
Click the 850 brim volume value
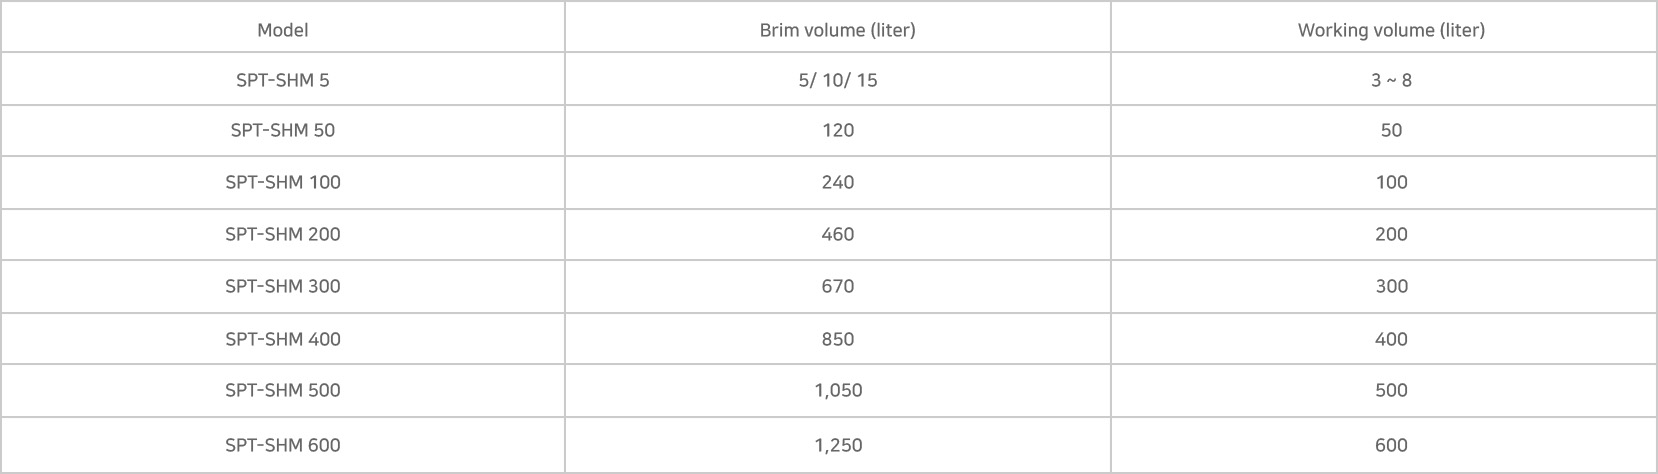click(x=838, y=339)
